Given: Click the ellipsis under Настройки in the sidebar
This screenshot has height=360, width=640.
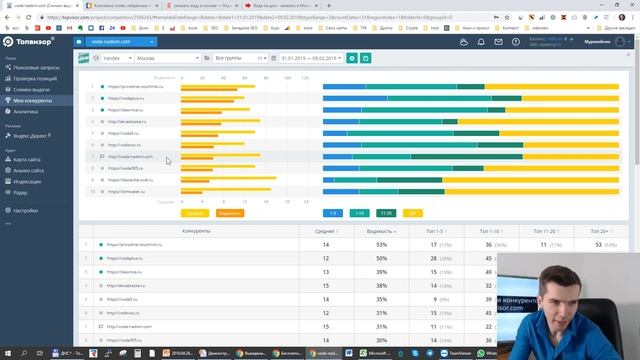Looking at the screenshot, I should coord(8,223).
